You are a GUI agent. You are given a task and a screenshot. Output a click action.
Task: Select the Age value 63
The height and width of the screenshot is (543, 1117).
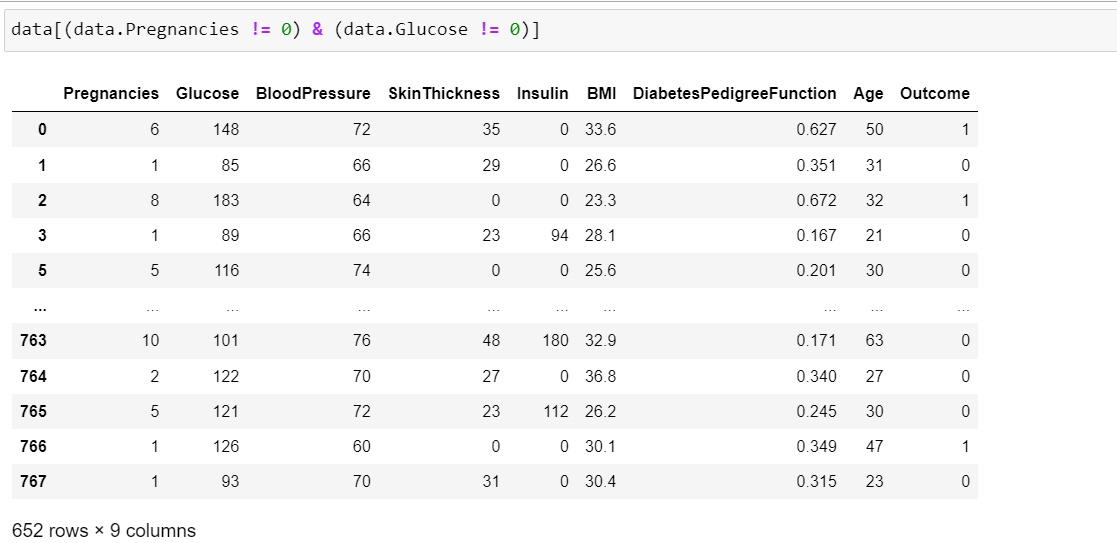pos(874,341)
